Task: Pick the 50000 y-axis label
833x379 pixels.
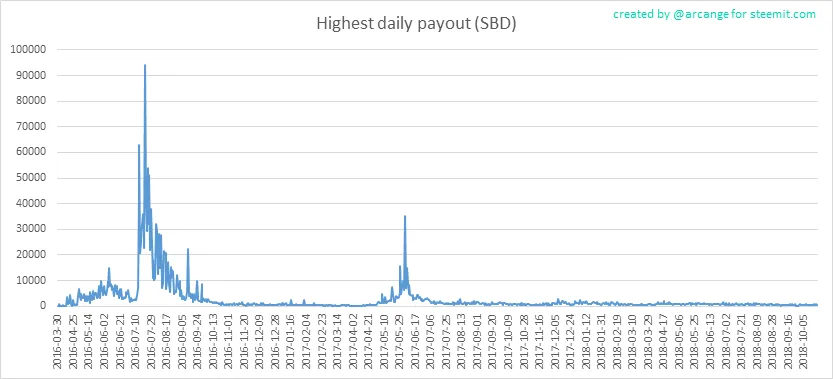Action: point(32,178)
